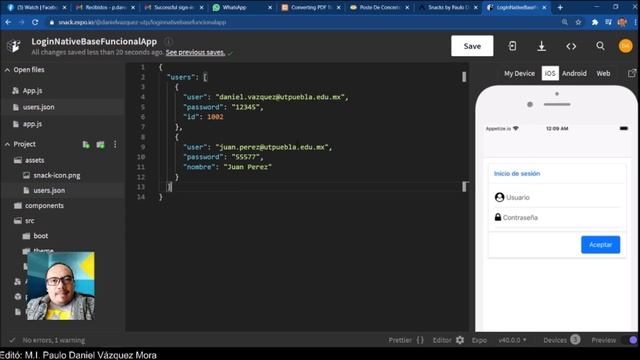Click browser back arrow
Image resolution: width=640 pixels, height=360 pixels.
pyautogui.click(x=8, y=22)
